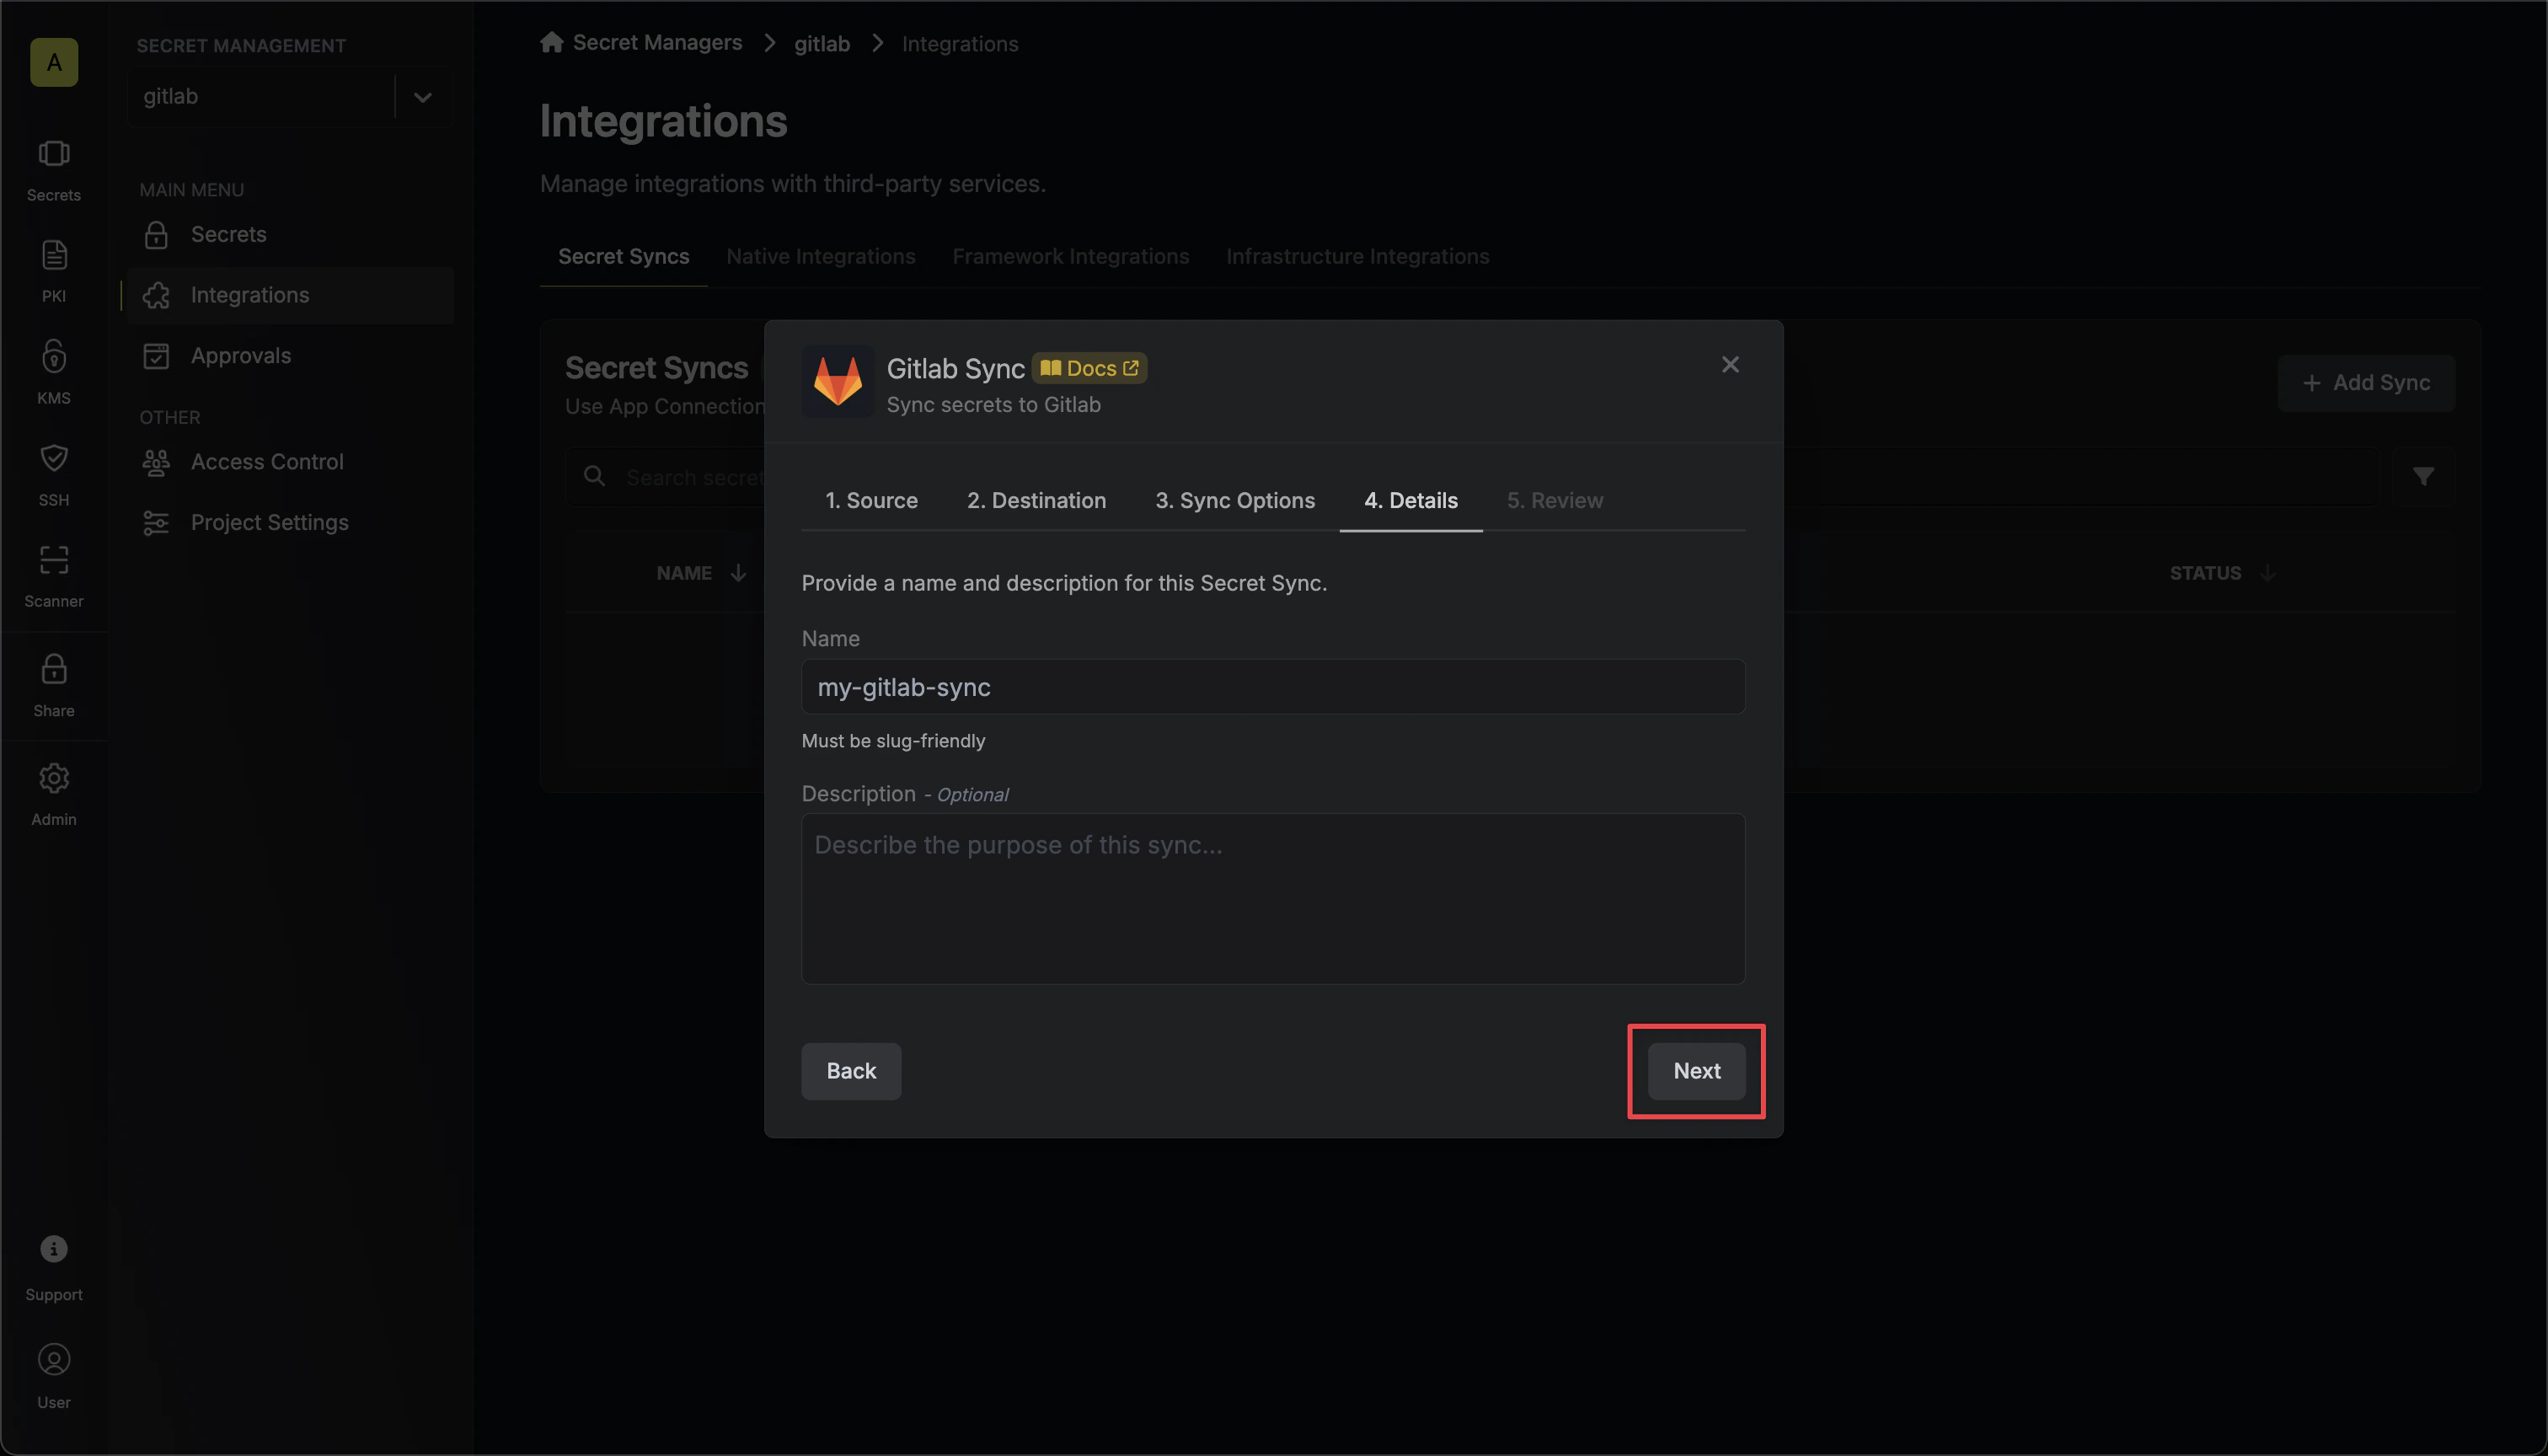Click the GitLab fox logo
This screenshot has width=2548, height=1456.
838,382
